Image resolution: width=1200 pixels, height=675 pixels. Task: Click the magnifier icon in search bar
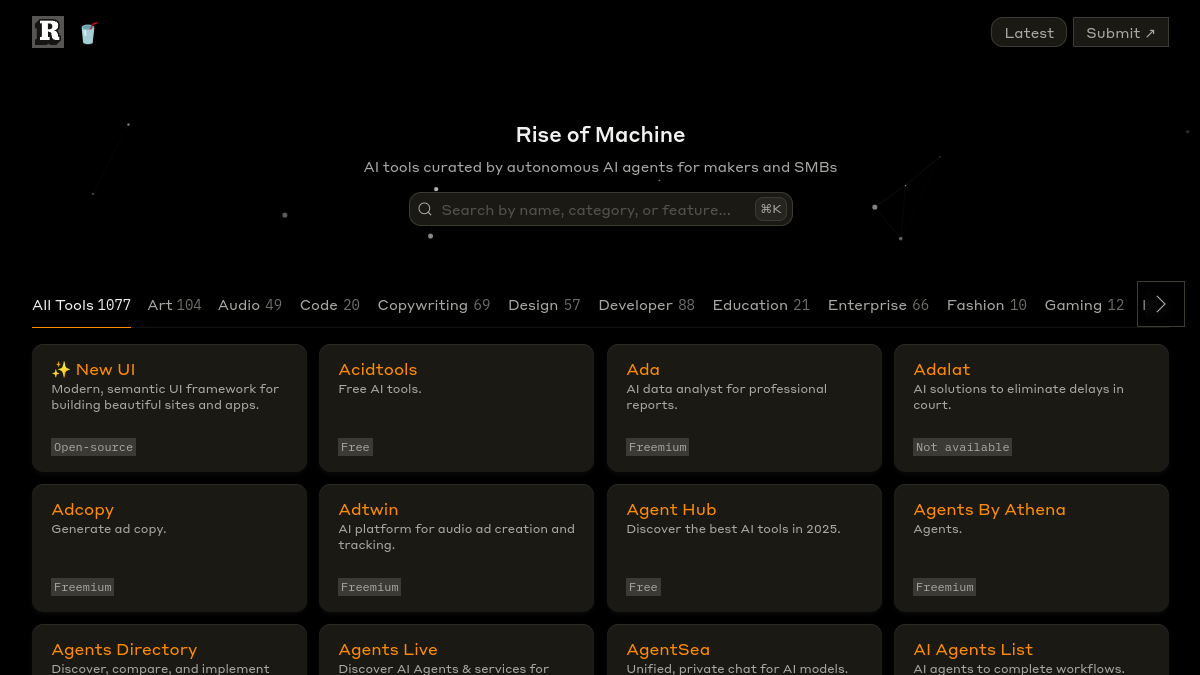click(425, 209)
